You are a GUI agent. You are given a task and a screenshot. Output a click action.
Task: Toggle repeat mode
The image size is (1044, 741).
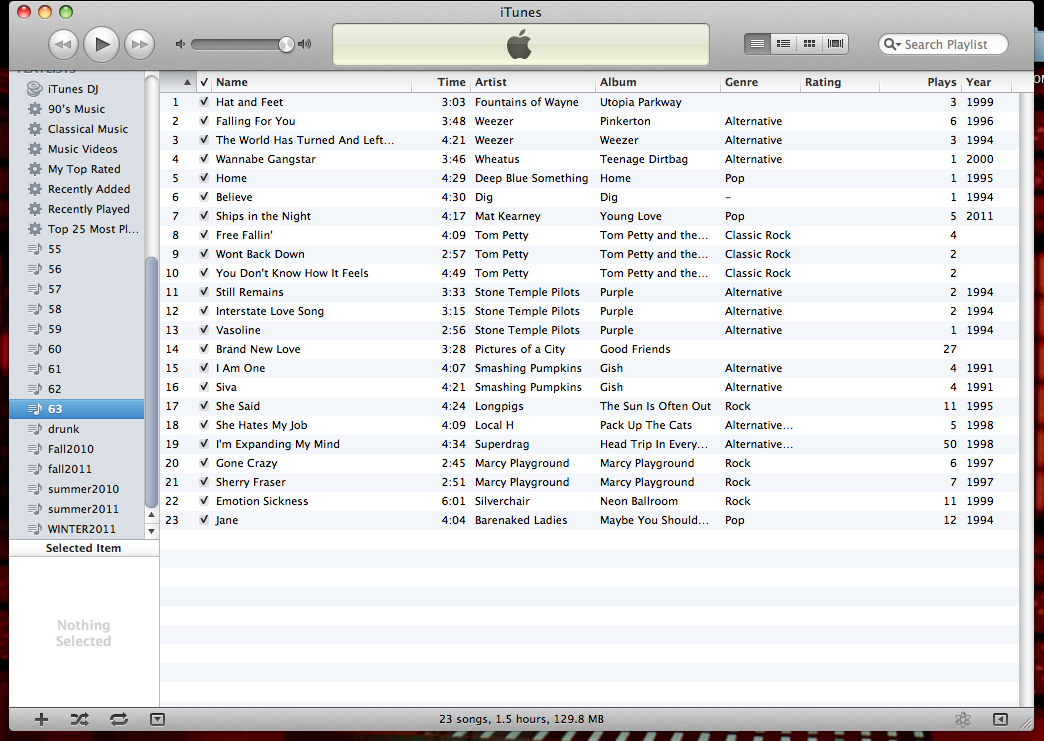[119, 719]
